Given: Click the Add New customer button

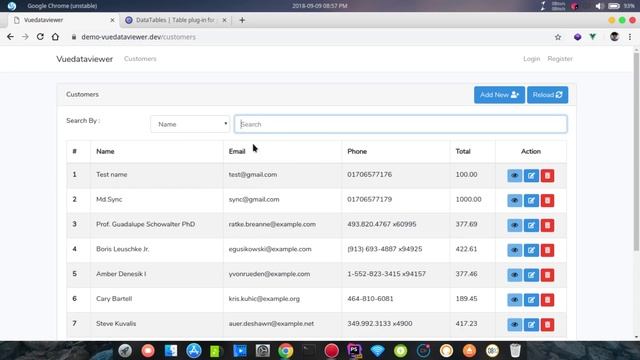Looking at the screenshot, I should pyautogui.click(x=499, y=95).
